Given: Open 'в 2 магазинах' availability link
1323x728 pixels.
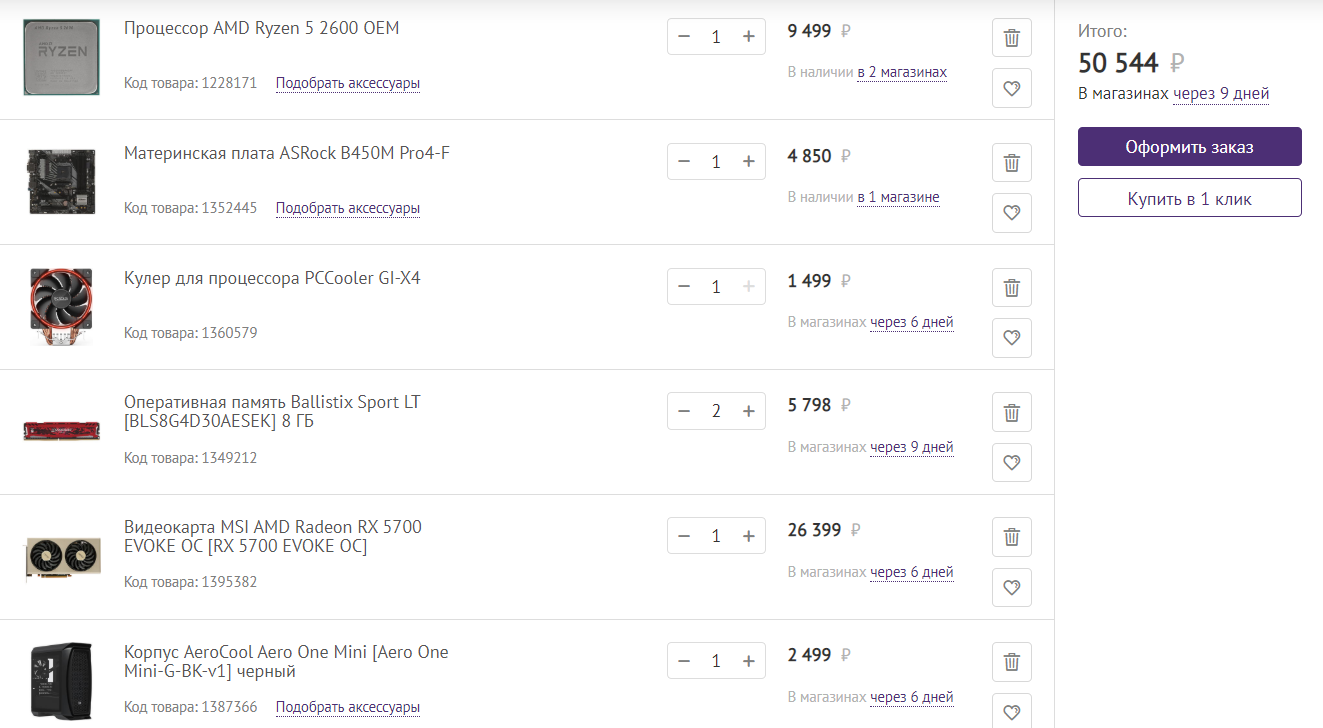Looking at the screenshot, I should tap(902, 72).
